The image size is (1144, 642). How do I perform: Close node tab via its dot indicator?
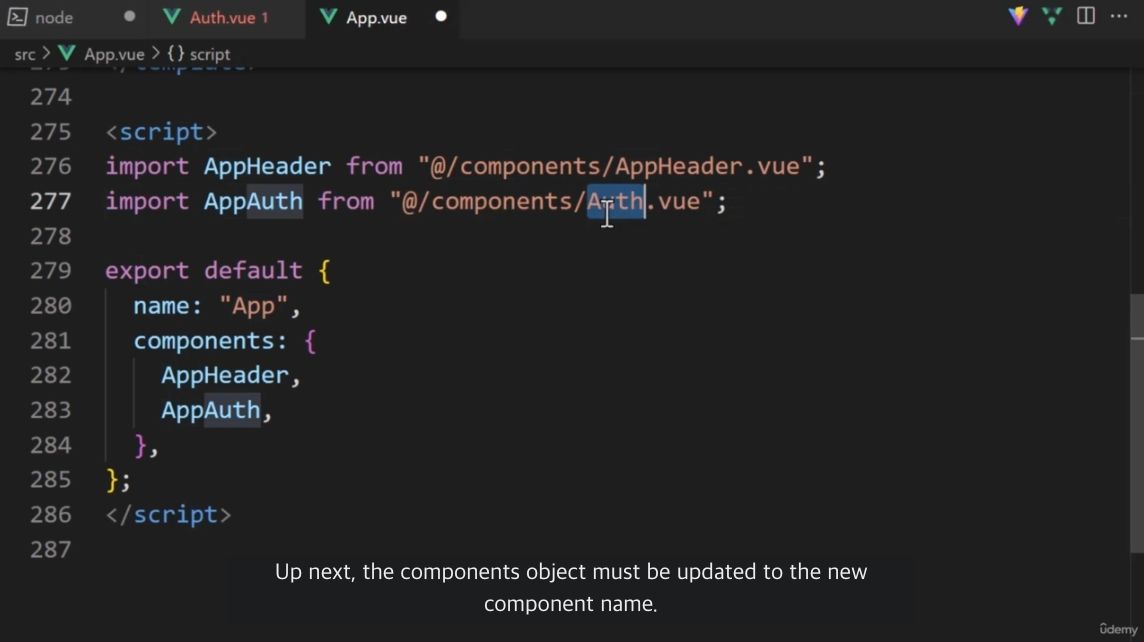coord(129,16)
